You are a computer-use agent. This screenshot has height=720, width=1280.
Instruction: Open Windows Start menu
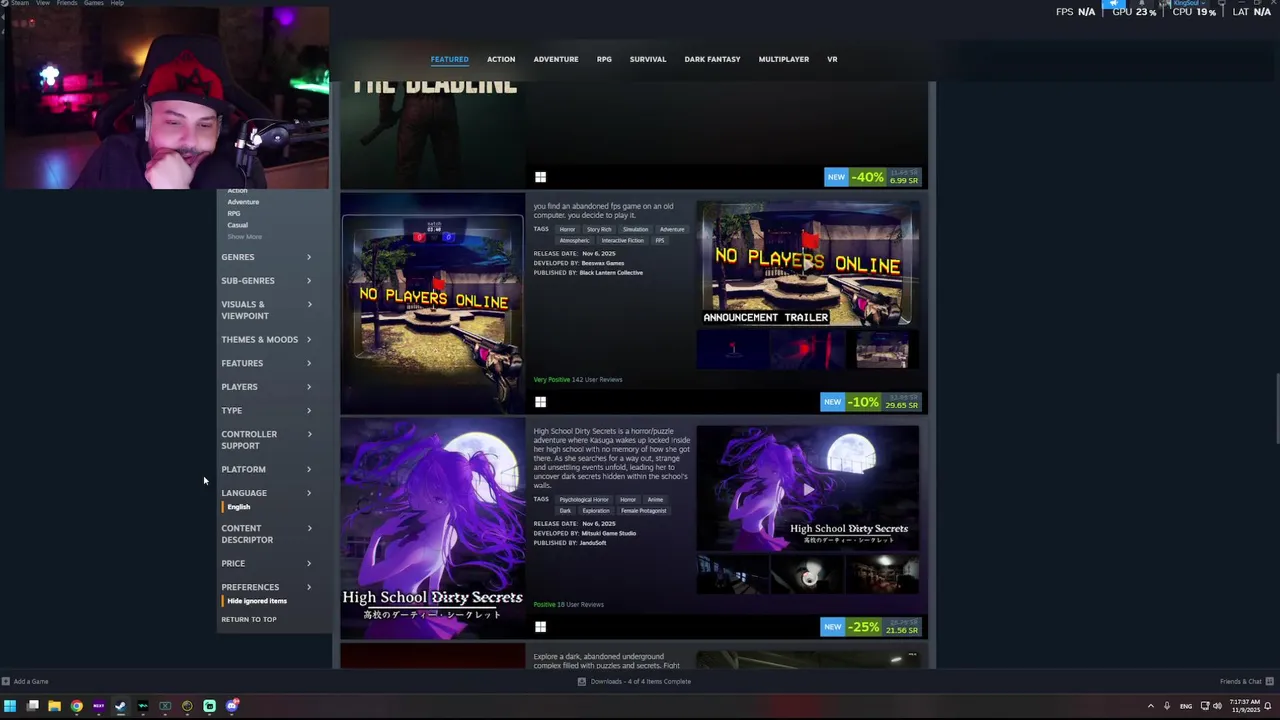10,706
